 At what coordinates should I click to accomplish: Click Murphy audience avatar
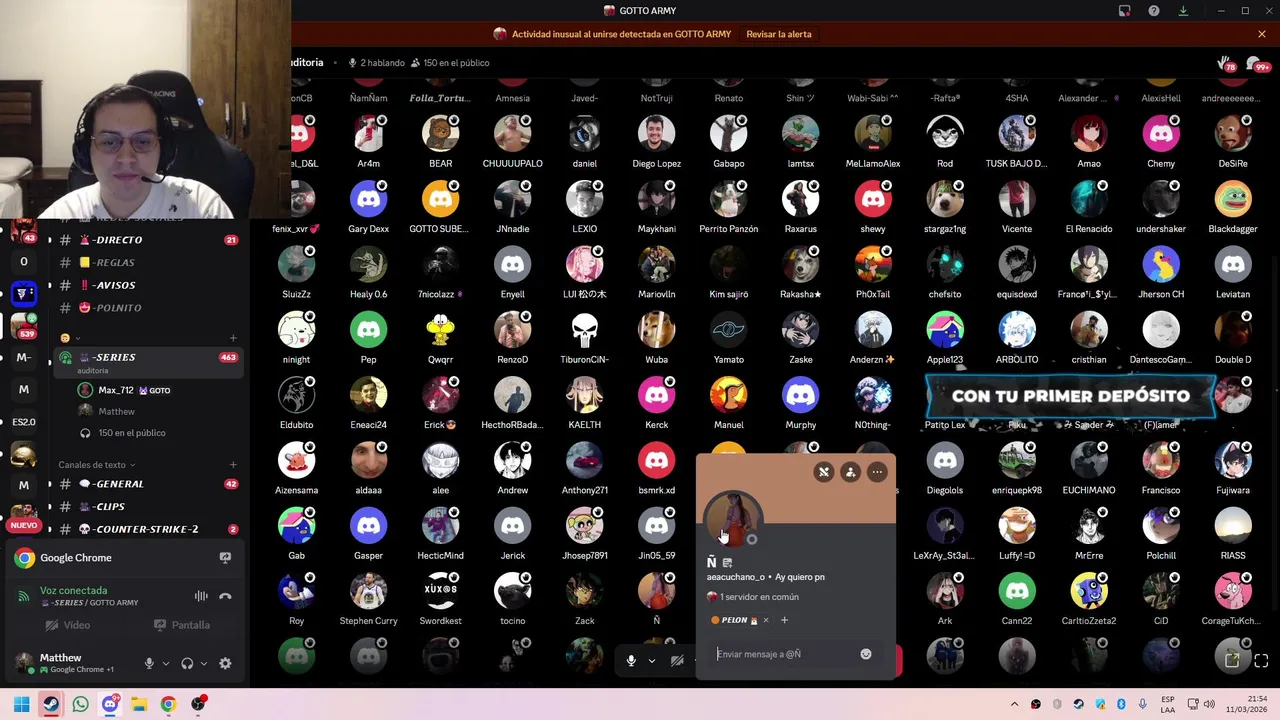coord(800,395)
